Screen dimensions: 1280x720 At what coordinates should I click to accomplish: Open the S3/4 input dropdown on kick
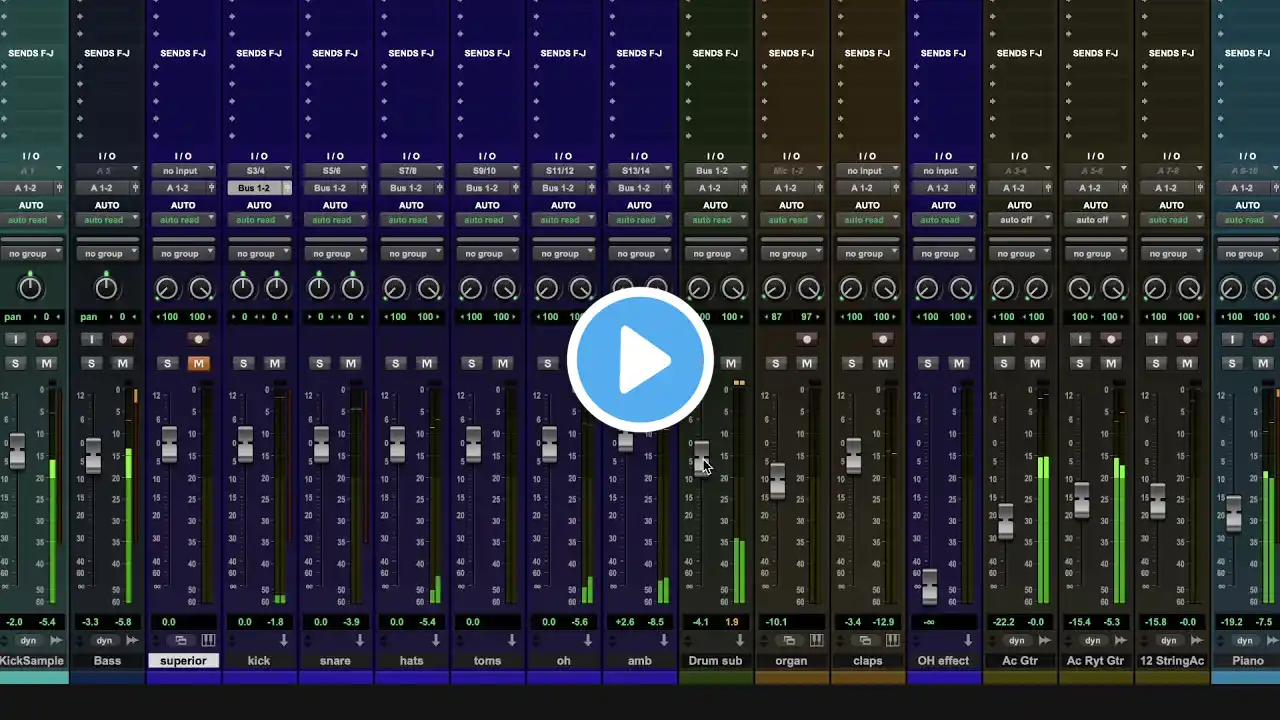coord(259,171)
